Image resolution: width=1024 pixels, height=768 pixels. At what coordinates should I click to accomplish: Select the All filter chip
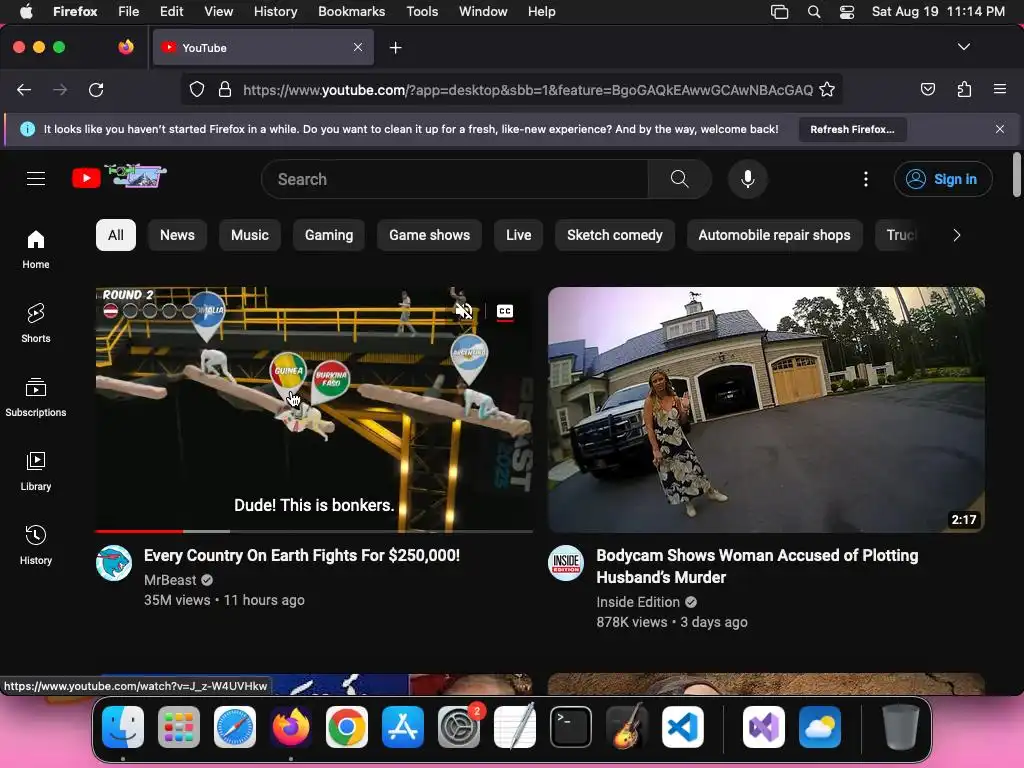(x=116, y=235)
